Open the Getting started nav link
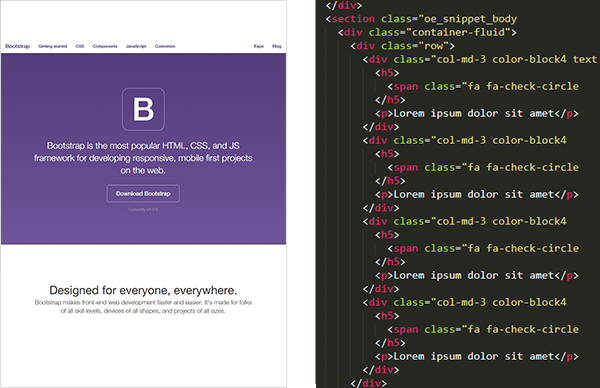Screen dimensions: 600x388 (52, 46)
